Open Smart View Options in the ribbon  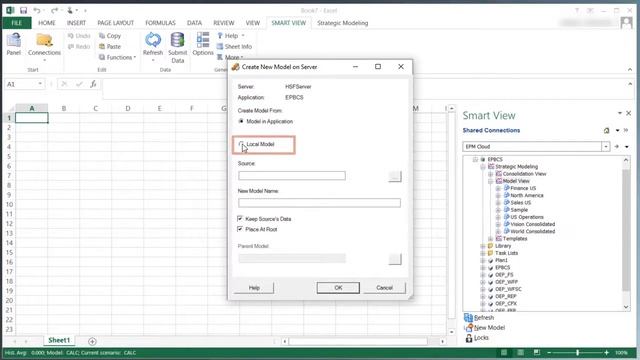pos(203,44)
